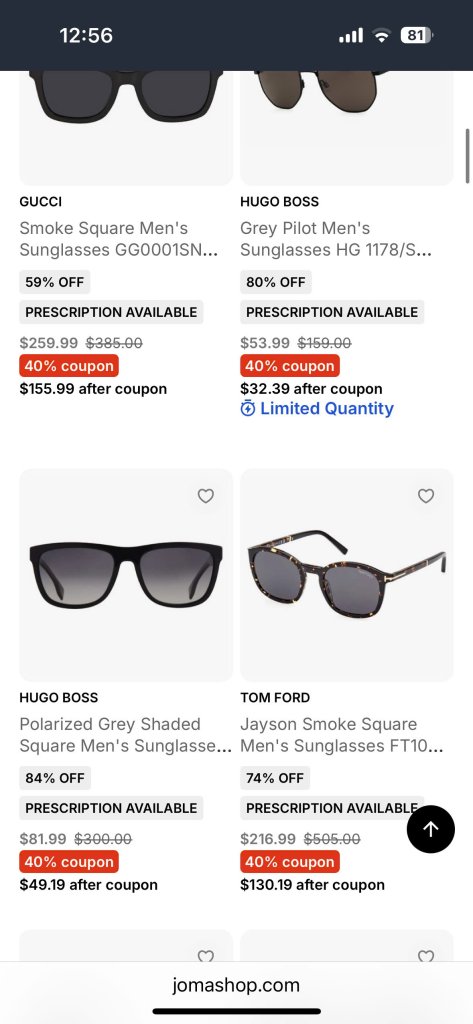Click 40% coupon badge on $81.99 item
Screen dimensions: 473x1024
click(69, 862)
